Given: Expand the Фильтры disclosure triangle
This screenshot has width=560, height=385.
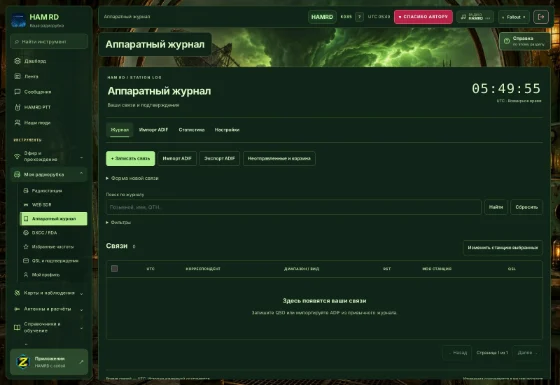Looking at the screenshot, I should pyautogui.click(x=107, y=222).
